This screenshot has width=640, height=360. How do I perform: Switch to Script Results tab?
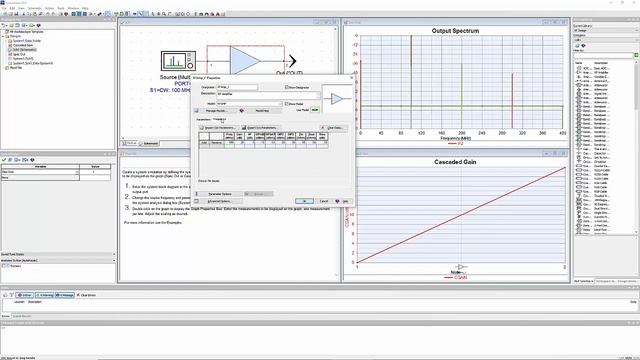click(x=22, y=316)
